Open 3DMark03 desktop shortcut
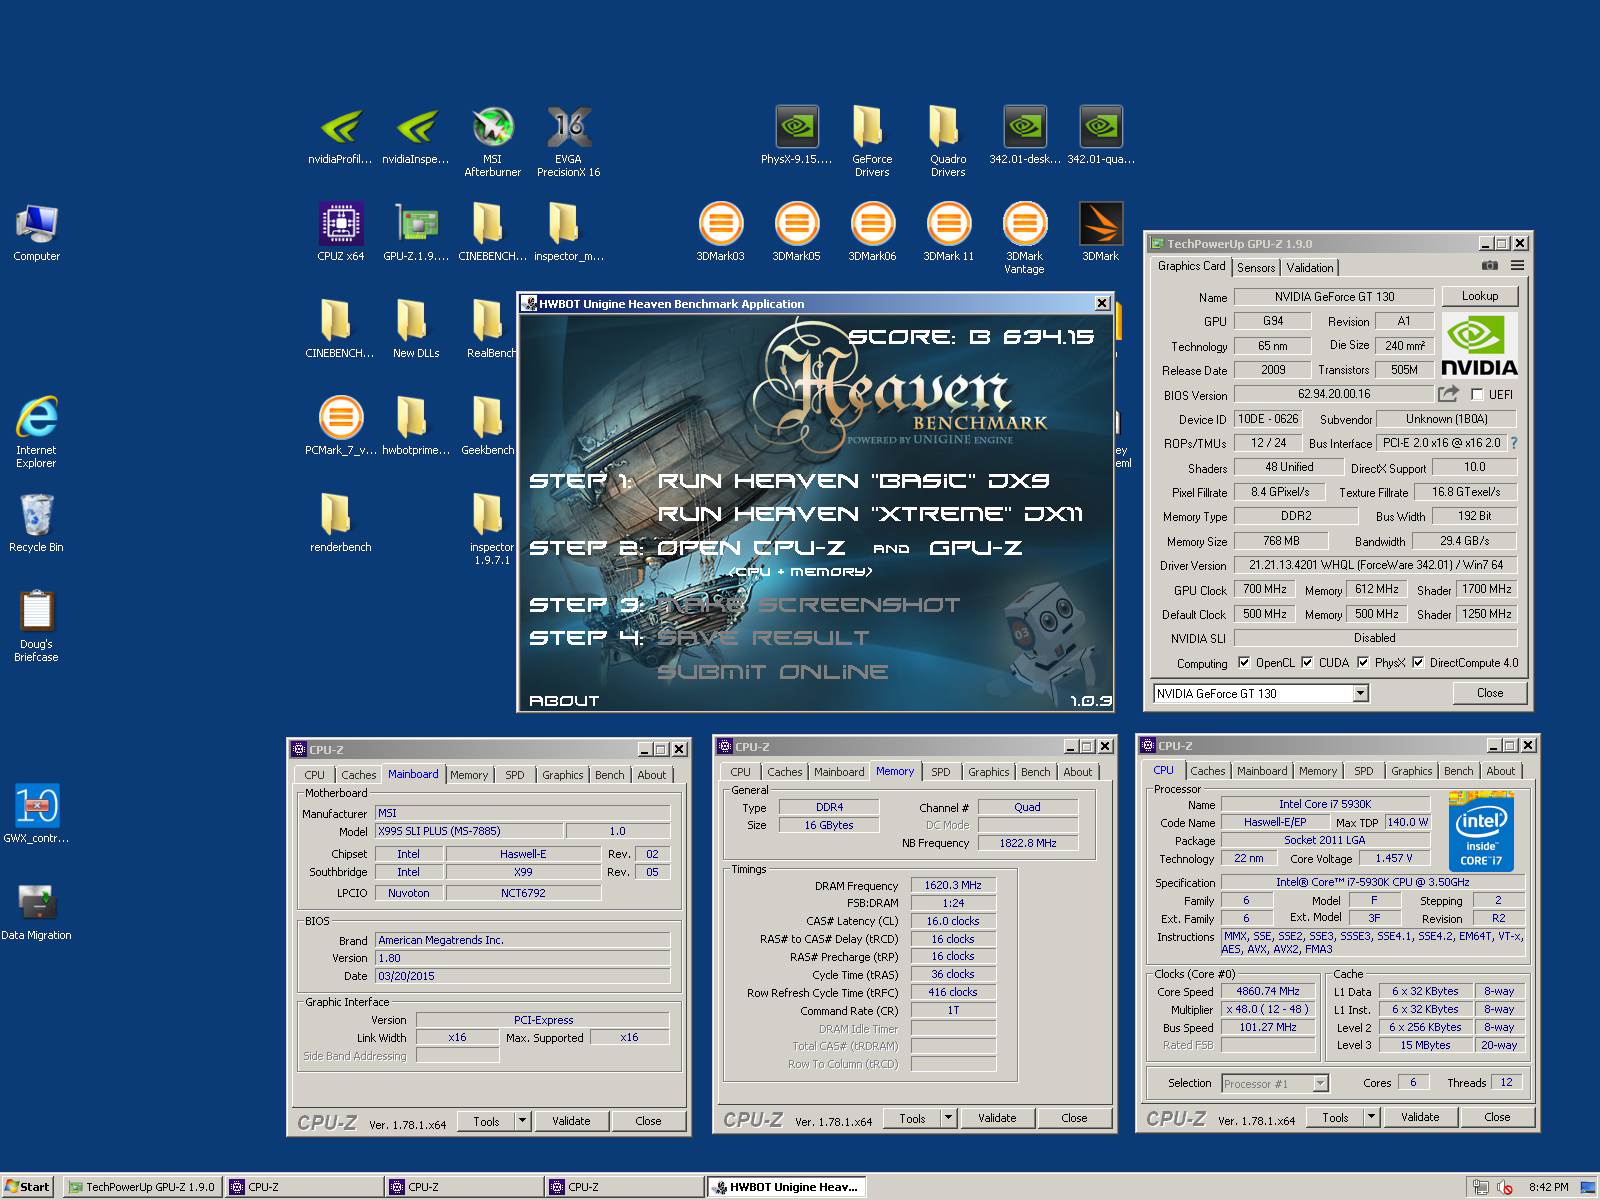 (x=720, y=232)
